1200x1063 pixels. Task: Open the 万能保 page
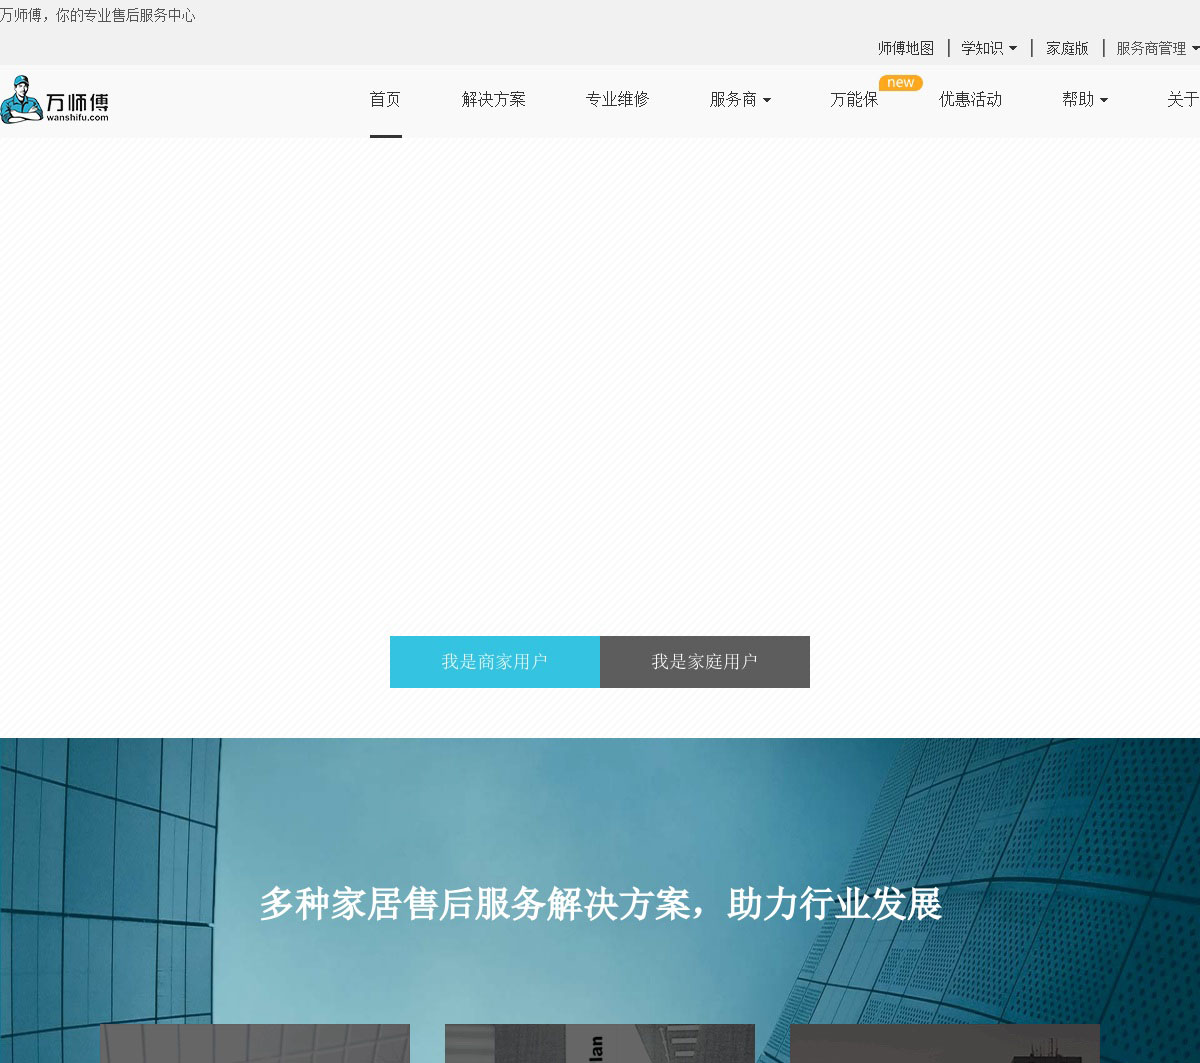[x=854, y=99]
